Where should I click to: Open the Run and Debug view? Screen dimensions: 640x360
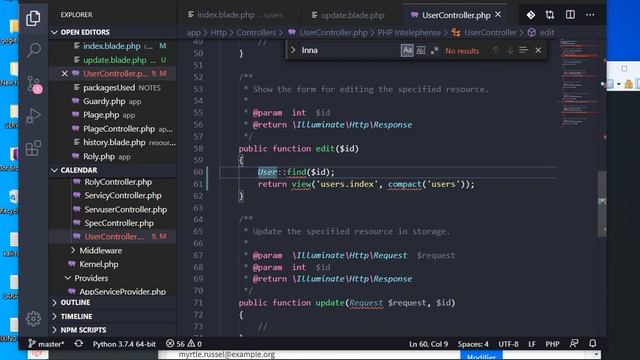click(x=33, y=116)
